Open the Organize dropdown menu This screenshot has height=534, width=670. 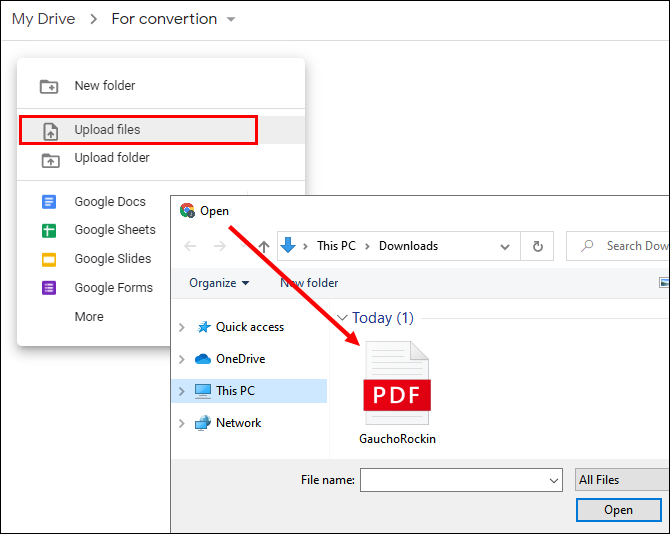click(x=219, y=283)
